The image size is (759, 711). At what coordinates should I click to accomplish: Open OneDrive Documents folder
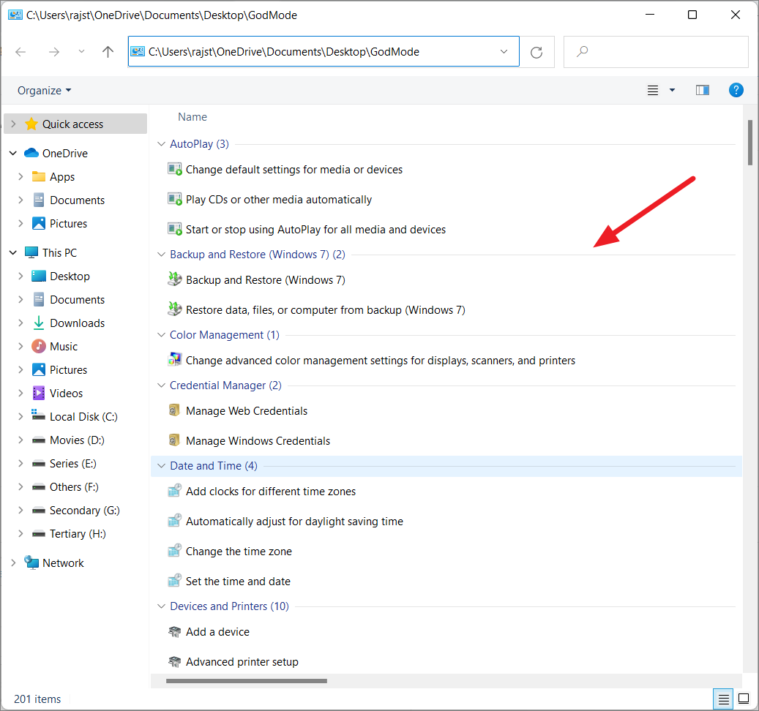[77, 200]
